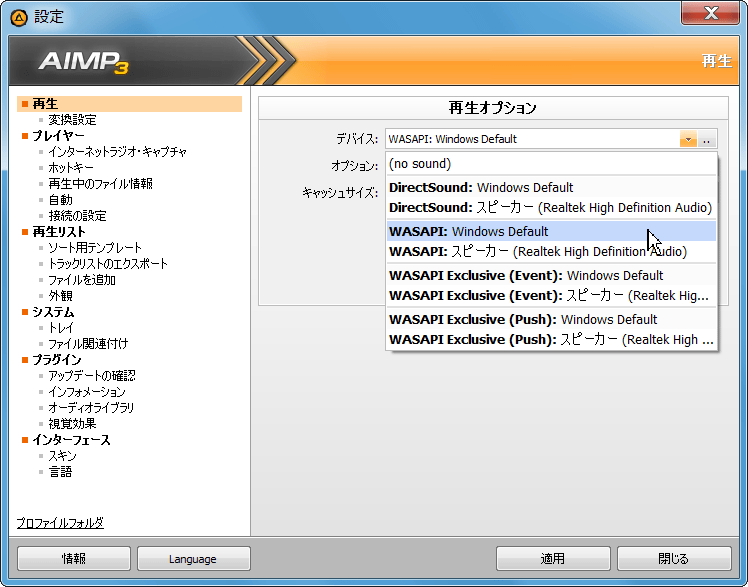Viewport: 748px width, 587px height.
Task: Open ファイル関連付け page
Action: coord(88,343)
